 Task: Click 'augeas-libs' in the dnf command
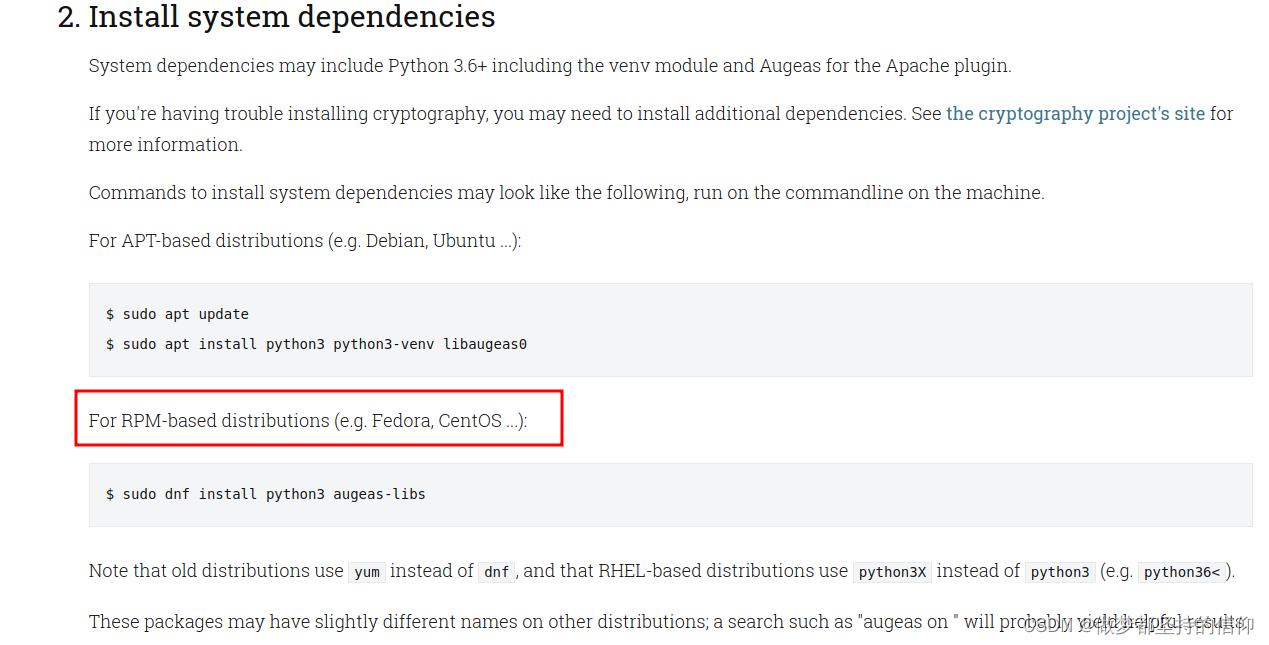click(x=380, y=494)
